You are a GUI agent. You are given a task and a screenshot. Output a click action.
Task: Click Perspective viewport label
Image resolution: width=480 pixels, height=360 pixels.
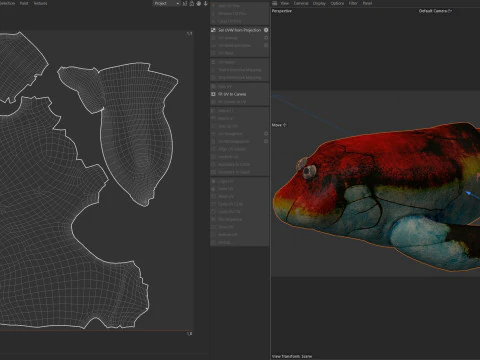pyautogui.click(x=282, y=11)
